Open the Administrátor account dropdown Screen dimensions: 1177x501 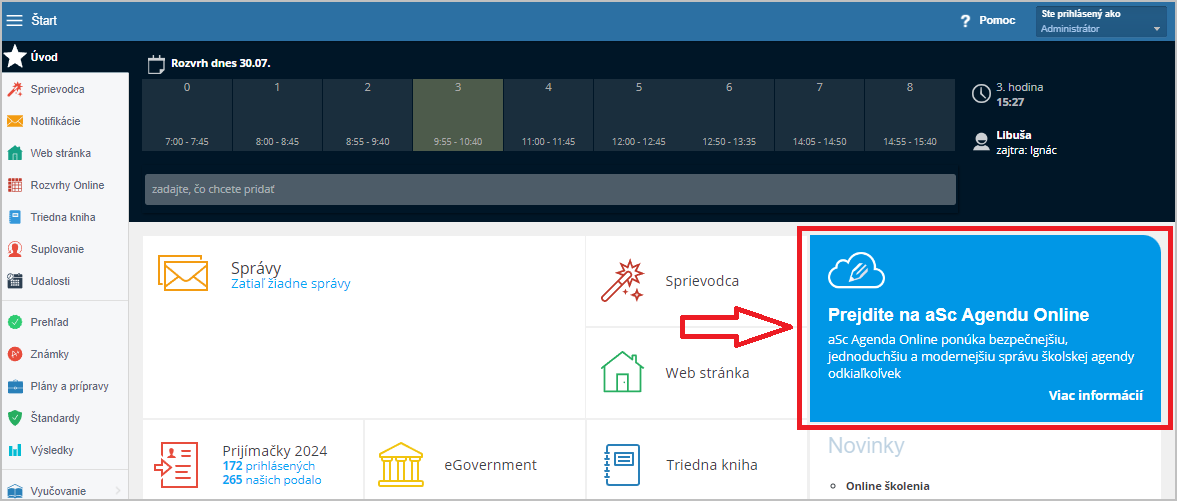coord(1100,21)
